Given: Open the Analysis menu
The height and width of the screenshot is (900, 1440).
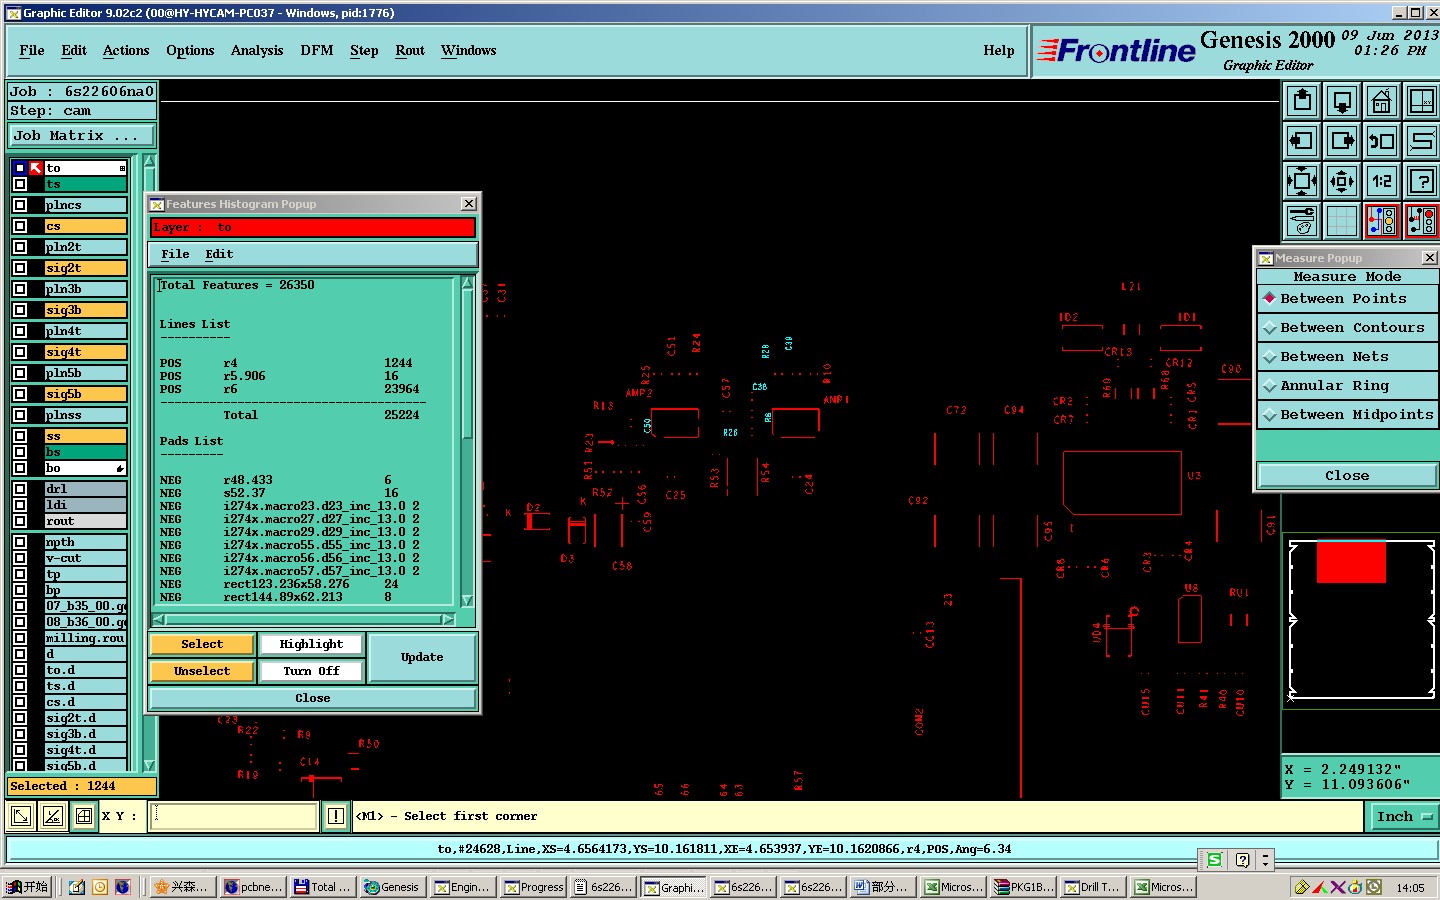Looking at the screenshot, I should pos(257,50).
